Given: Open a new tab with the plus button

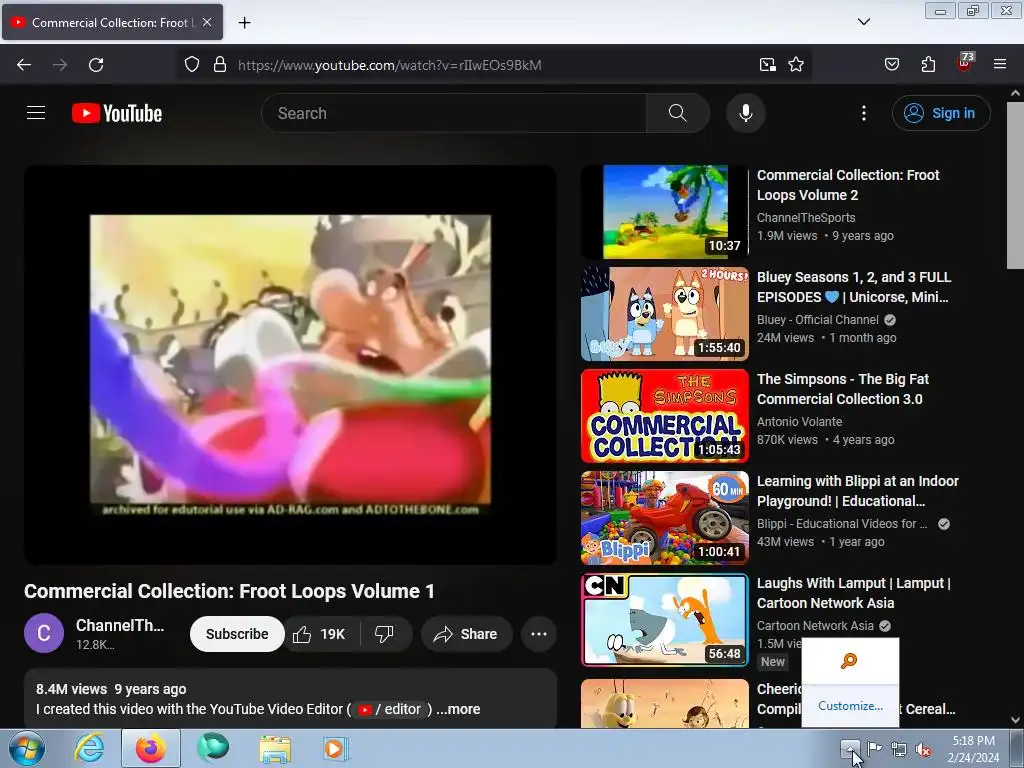Looking at the screenshot, I should pos(244,23).
